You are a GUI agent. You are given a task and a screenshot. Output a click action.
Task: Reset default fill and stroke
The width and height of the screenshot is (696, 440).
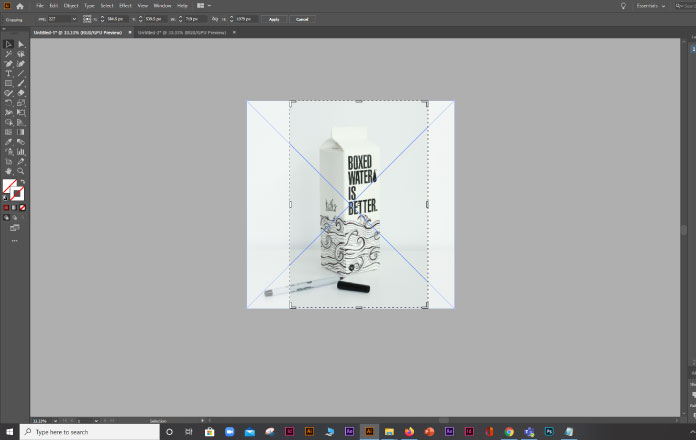tap(6, 198)
